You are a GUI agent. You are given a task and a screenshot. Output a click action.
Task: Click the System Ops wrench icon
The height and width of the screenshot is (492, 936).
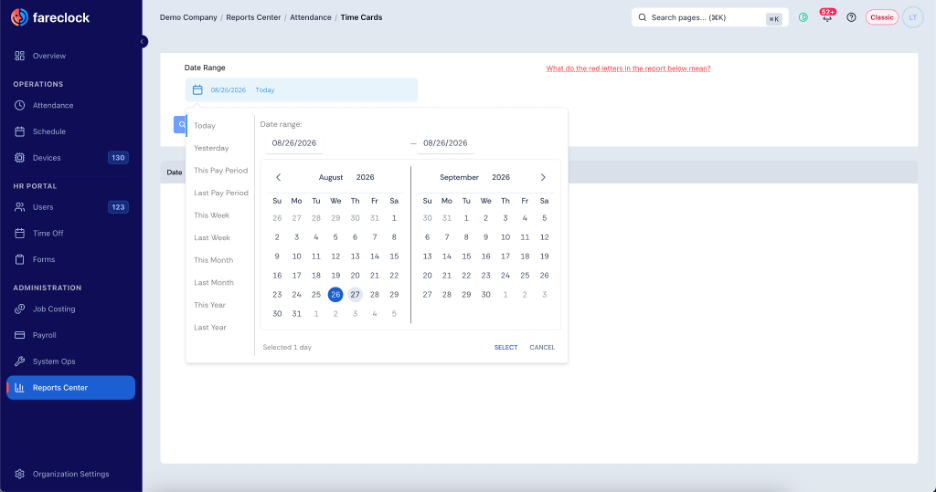[x=20, y=361]
